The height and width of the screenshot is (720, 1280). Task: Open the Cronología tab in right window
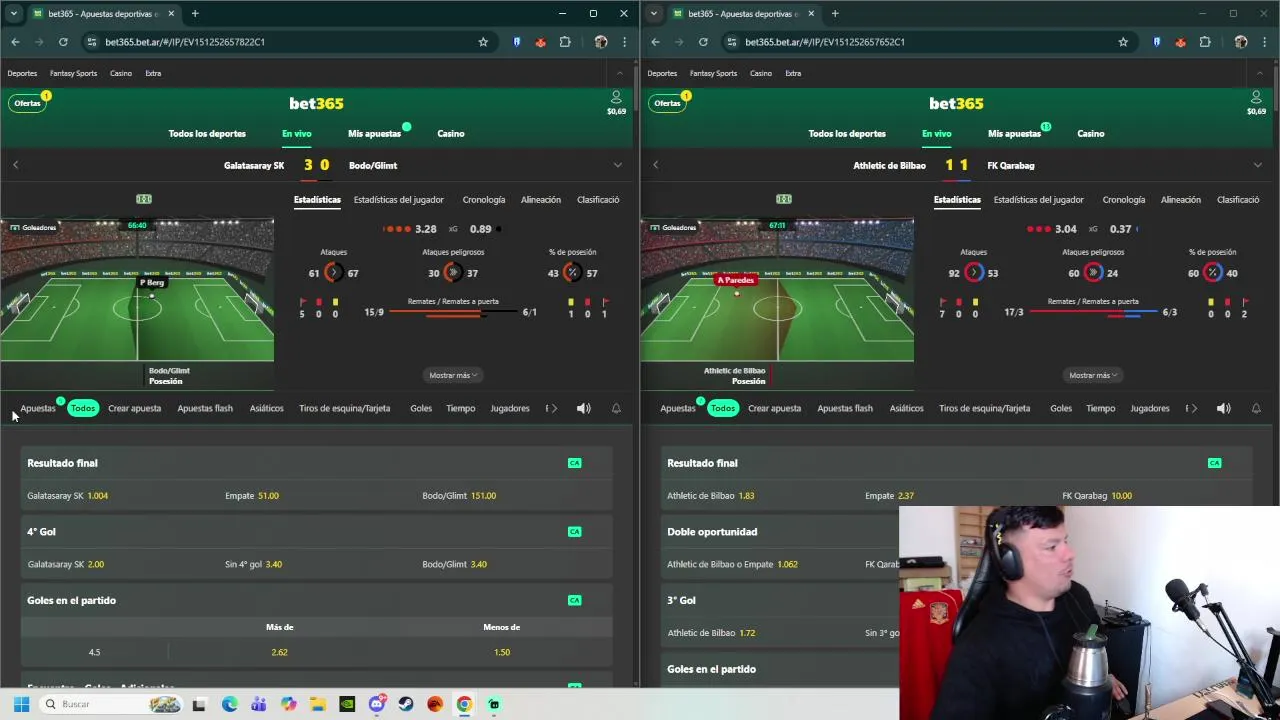(x=1123, y=199)
